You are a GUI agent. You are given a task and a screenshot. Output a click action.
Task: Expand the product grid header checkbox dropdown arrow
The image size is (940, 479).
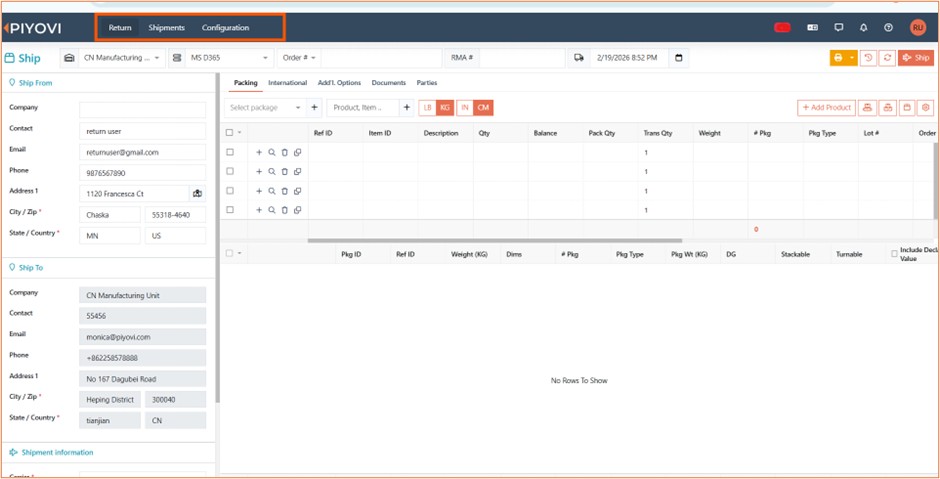click(x=239, y=133)
